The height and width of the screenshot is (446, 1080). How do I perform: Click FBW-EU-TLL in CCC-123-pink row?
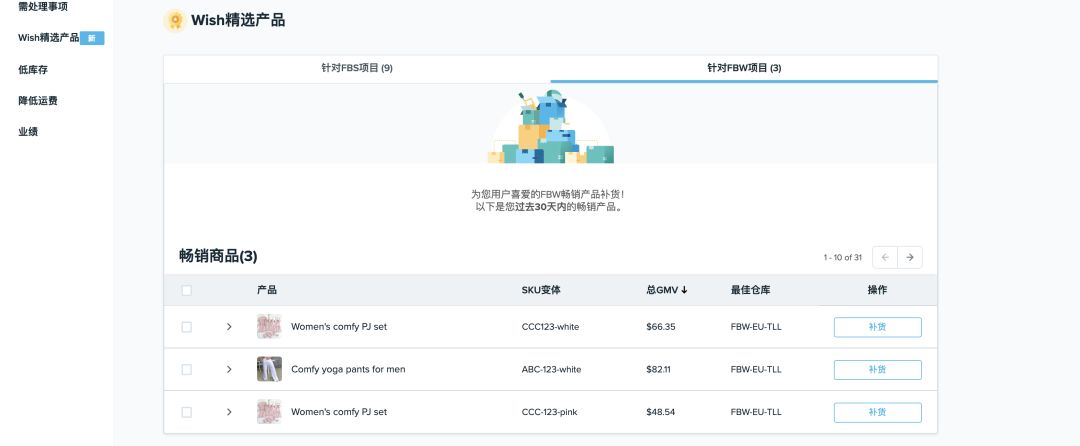tap(756, 412)
